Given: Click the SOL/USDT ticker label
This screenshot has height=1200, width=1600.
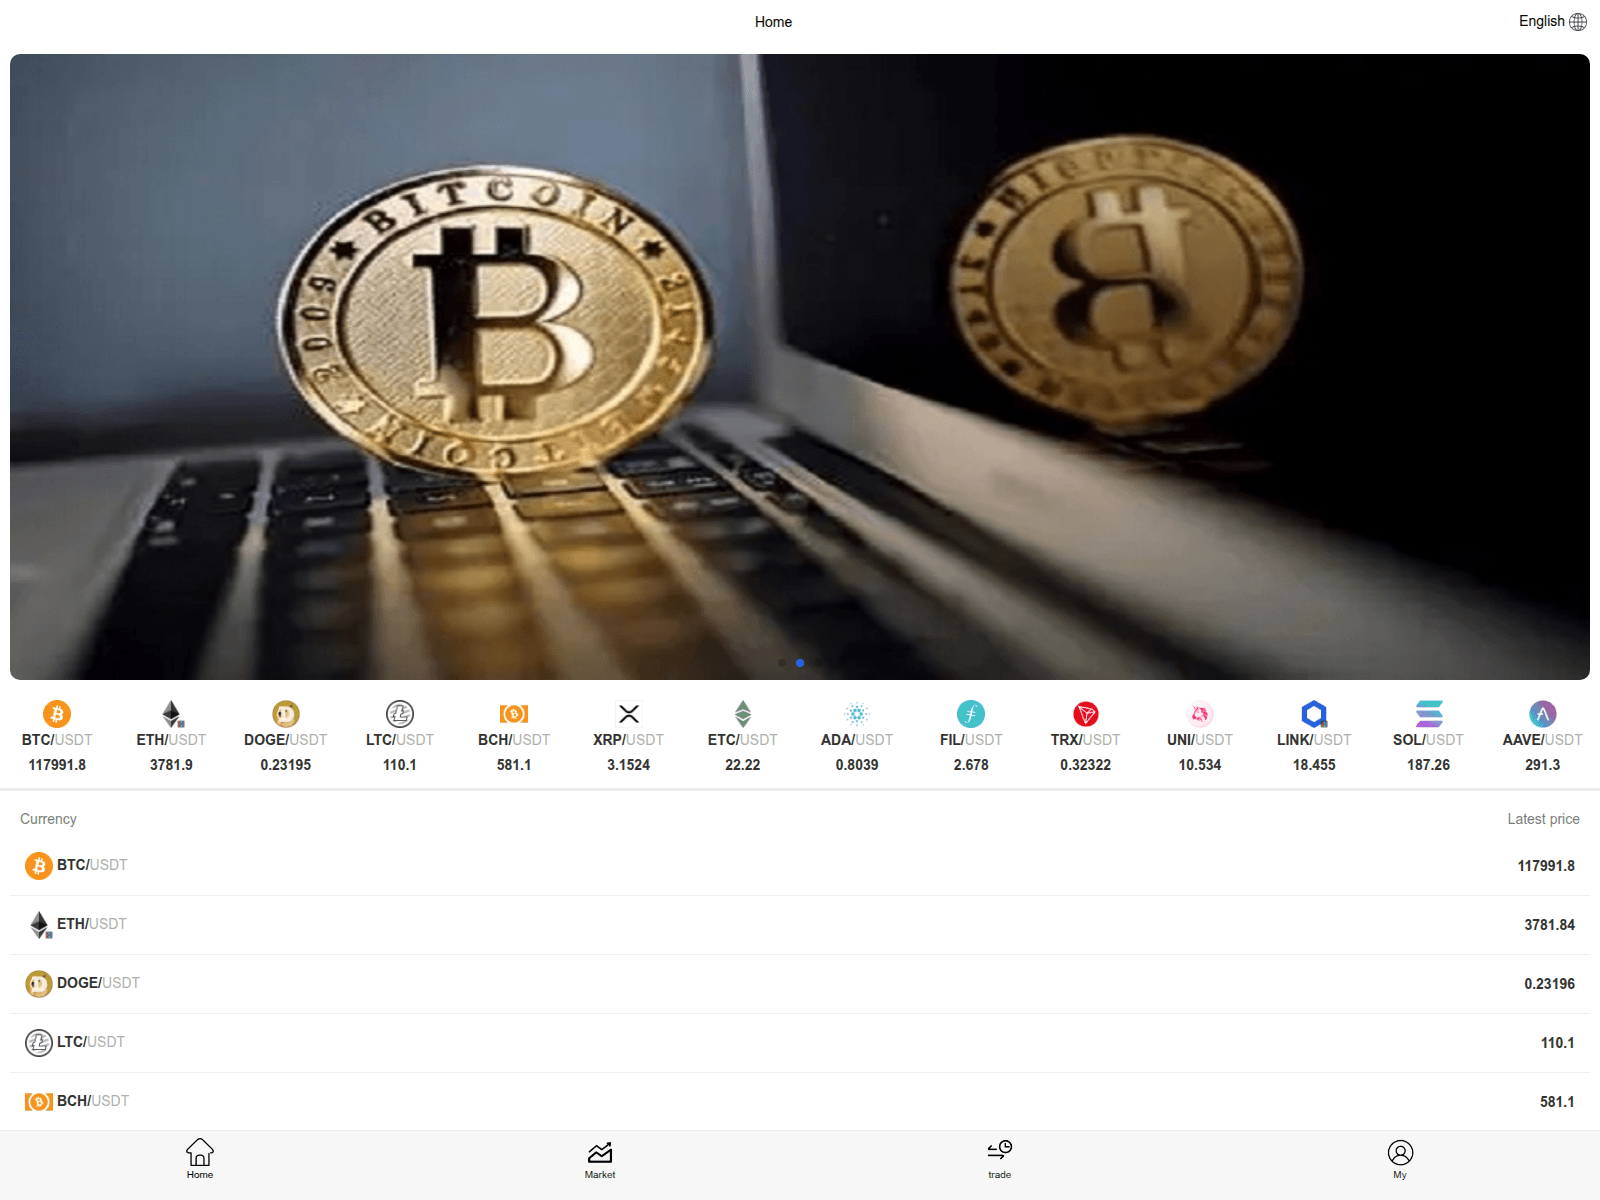Looking at the screenshot, I should coord(1429,740).
